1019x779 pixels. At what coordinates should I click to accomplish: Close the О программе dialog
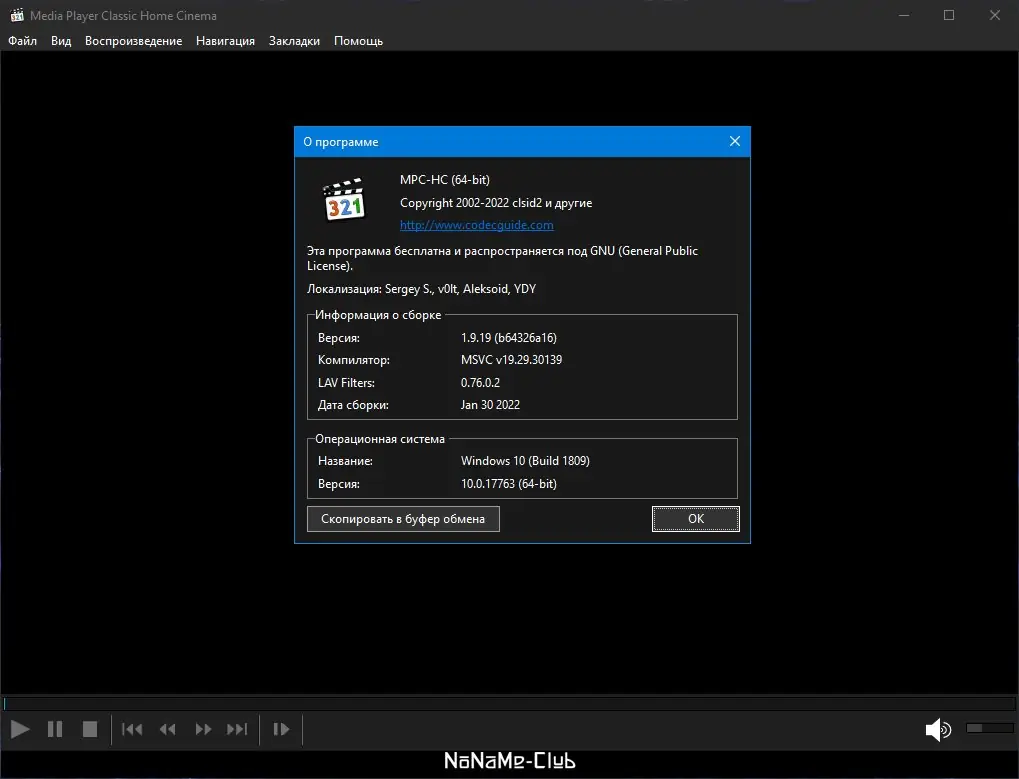734,141
